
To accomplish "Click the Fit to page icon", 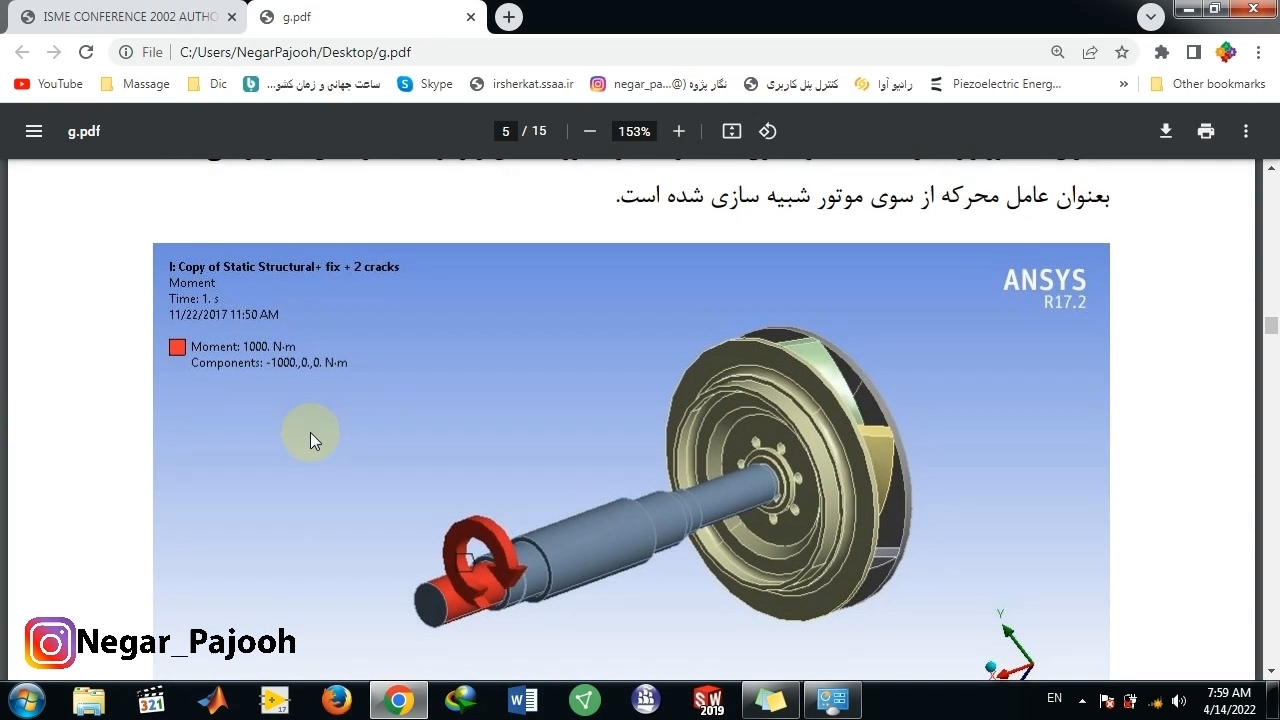I will [x=732, y=131].
